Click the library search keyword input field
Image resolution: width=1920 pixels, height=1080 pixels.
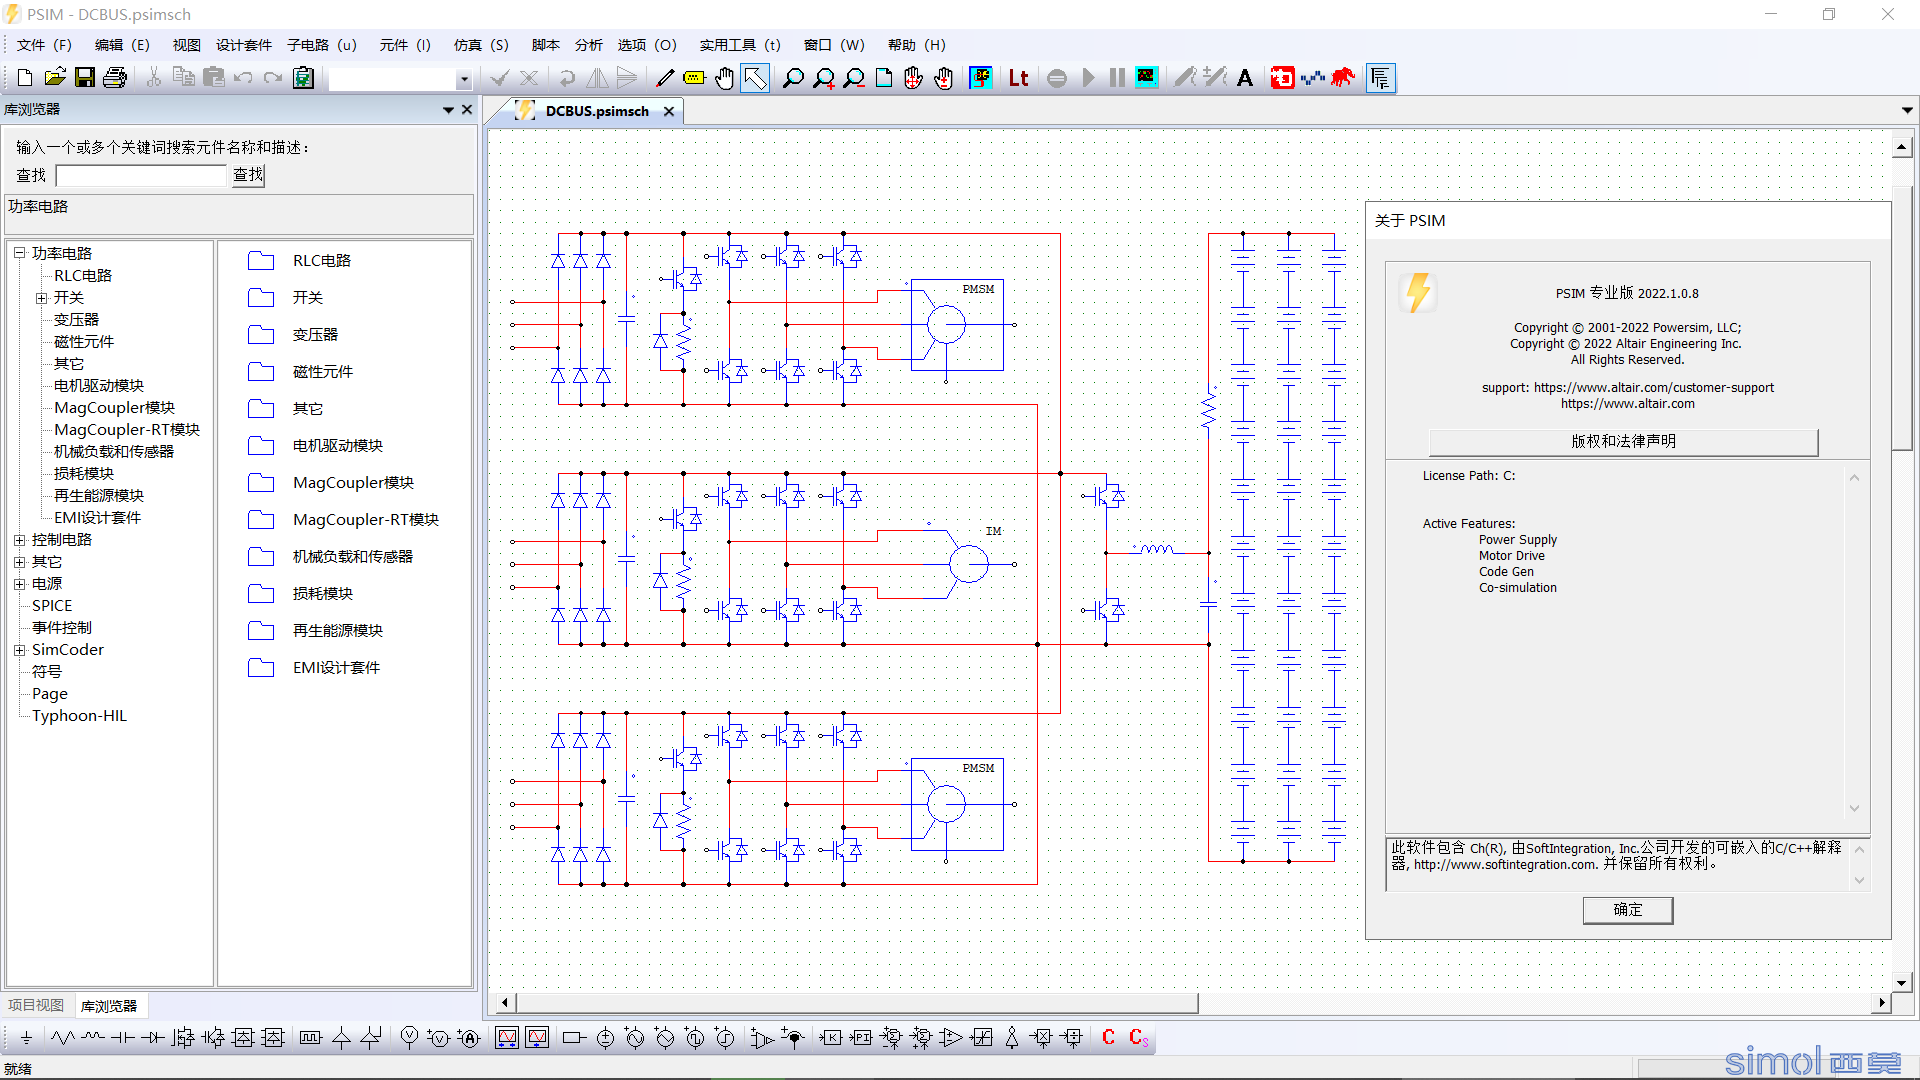(x=142, y=176)
